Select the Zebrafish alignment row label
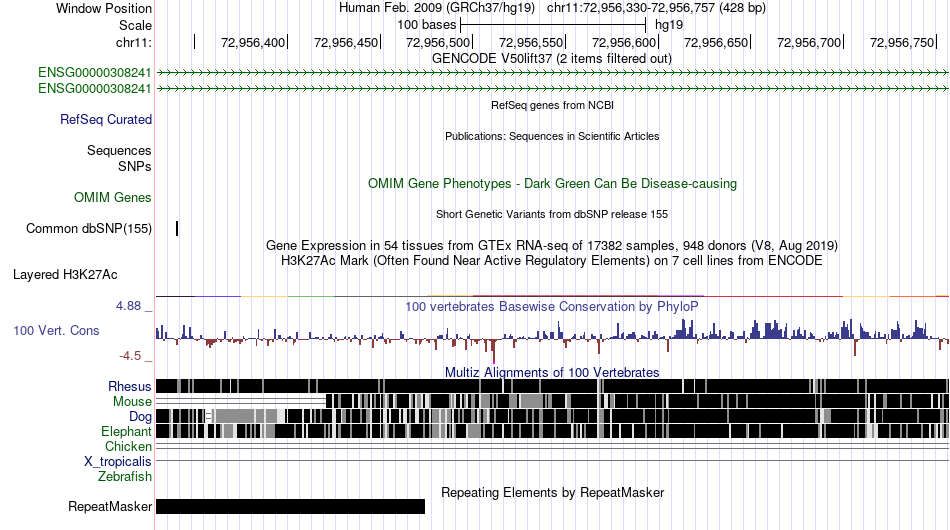Image resolution: width=950 pixels, height=530 pixels. 125,477
